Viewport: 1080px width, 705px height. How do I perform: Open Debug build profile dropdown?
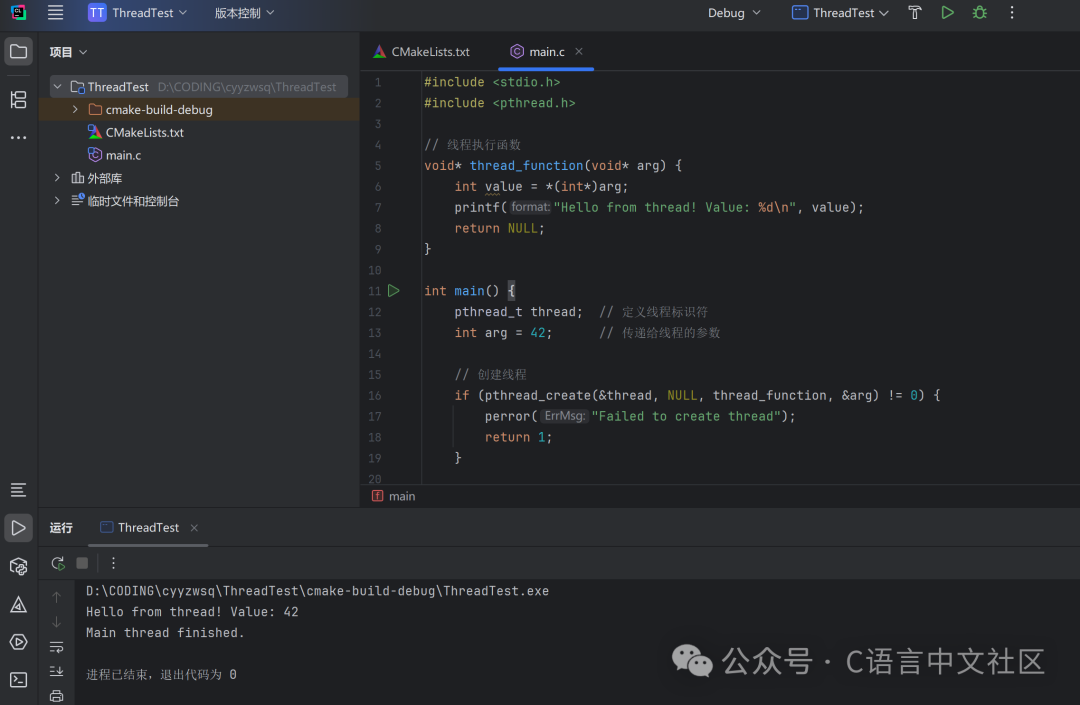pos(734,12)
